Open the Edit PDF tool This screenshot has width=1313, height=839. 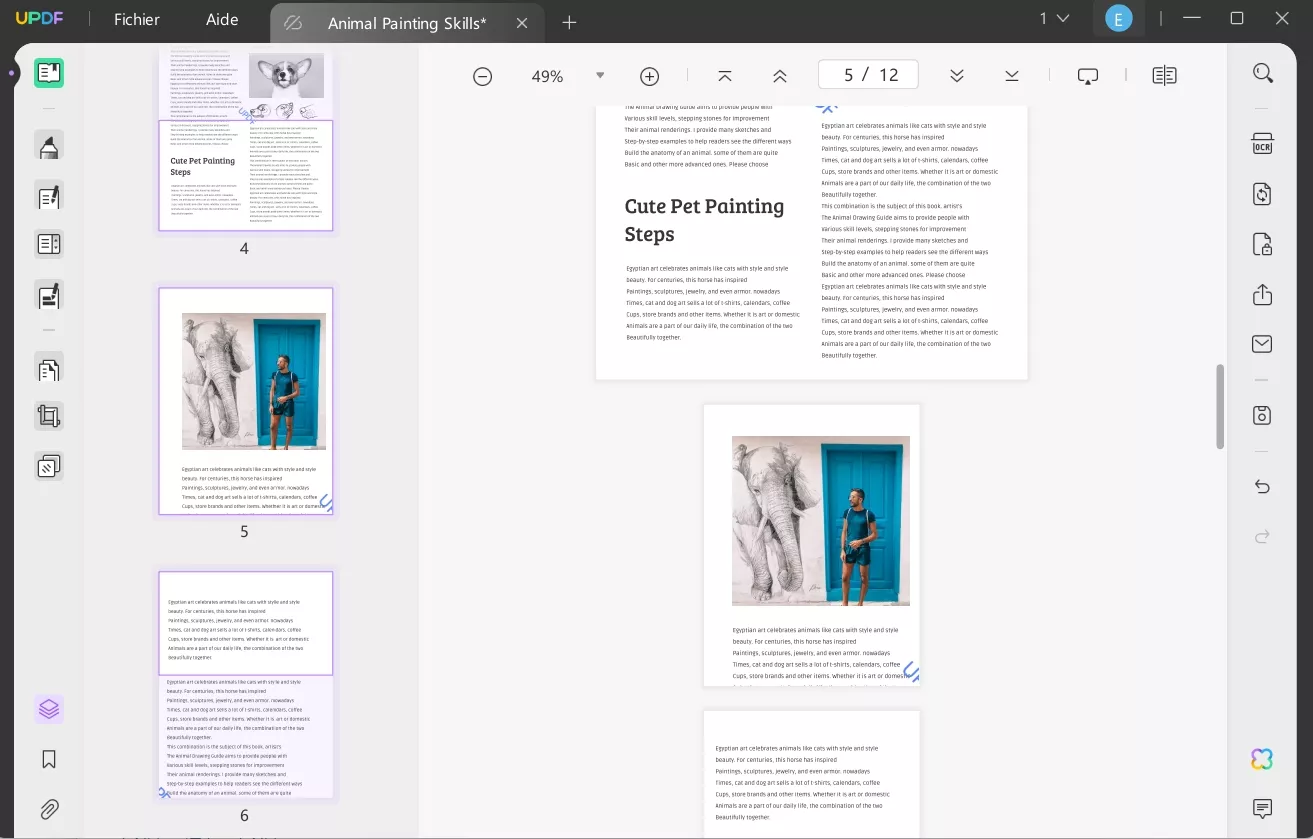[49, 196]
